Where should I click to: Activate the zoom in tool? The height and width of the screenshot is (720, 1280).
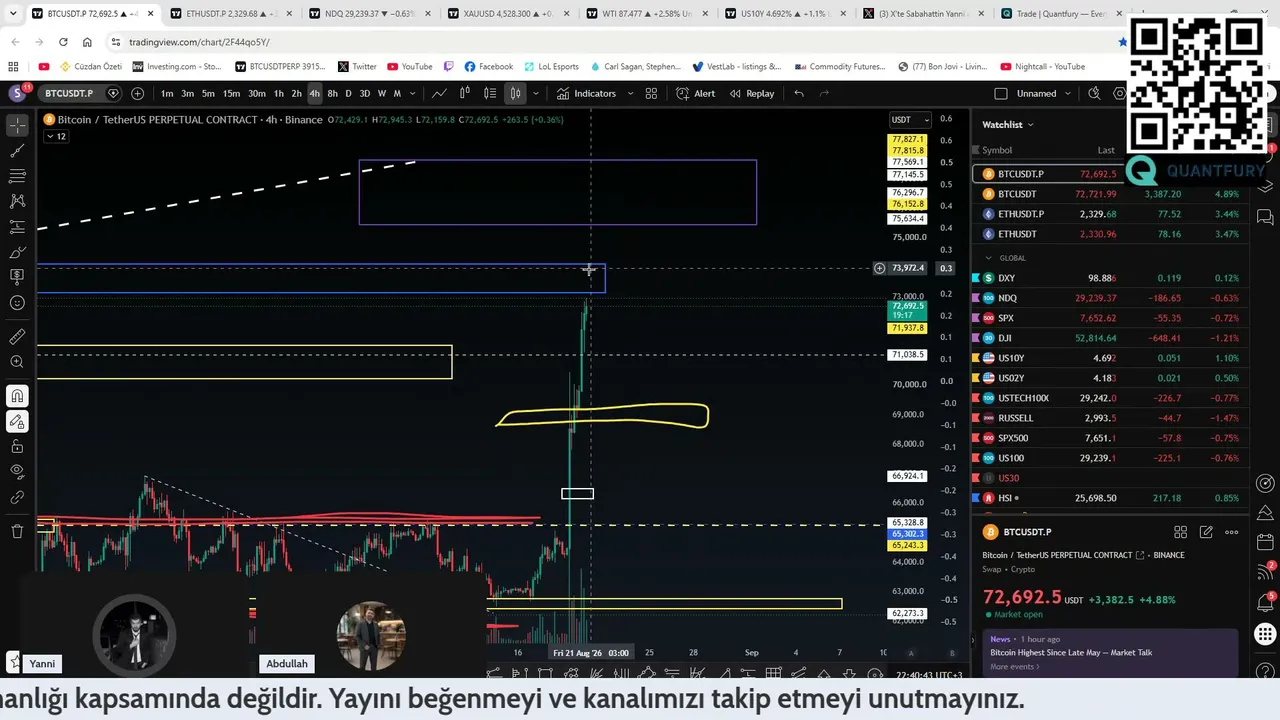point(17,362)
